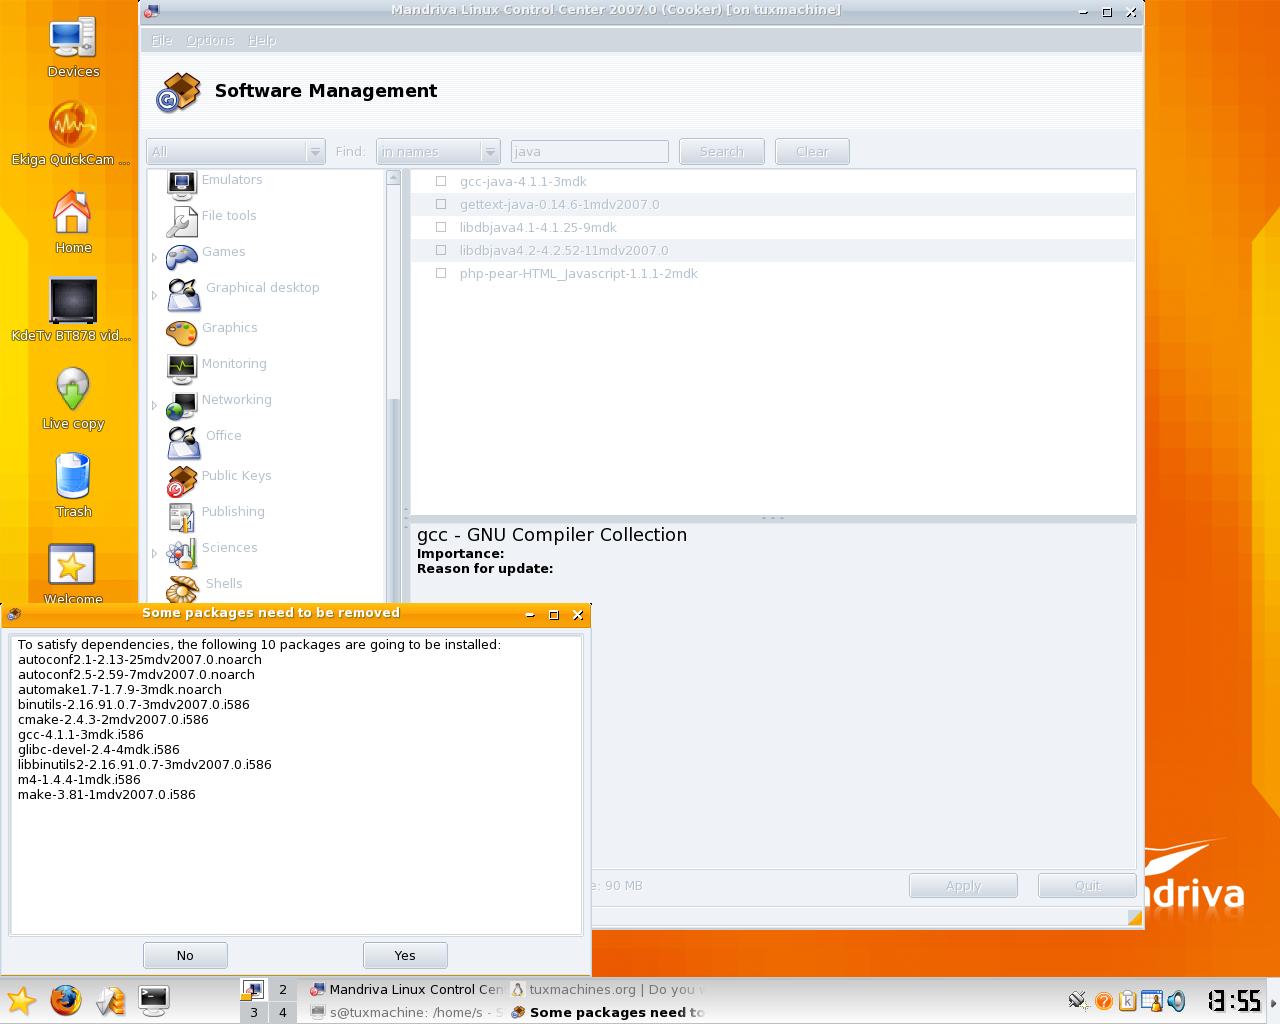Launch Firefox from the panel
Image resolution: width=1280 pixels, height=1024 pixels.
(x=66, y=1000)
